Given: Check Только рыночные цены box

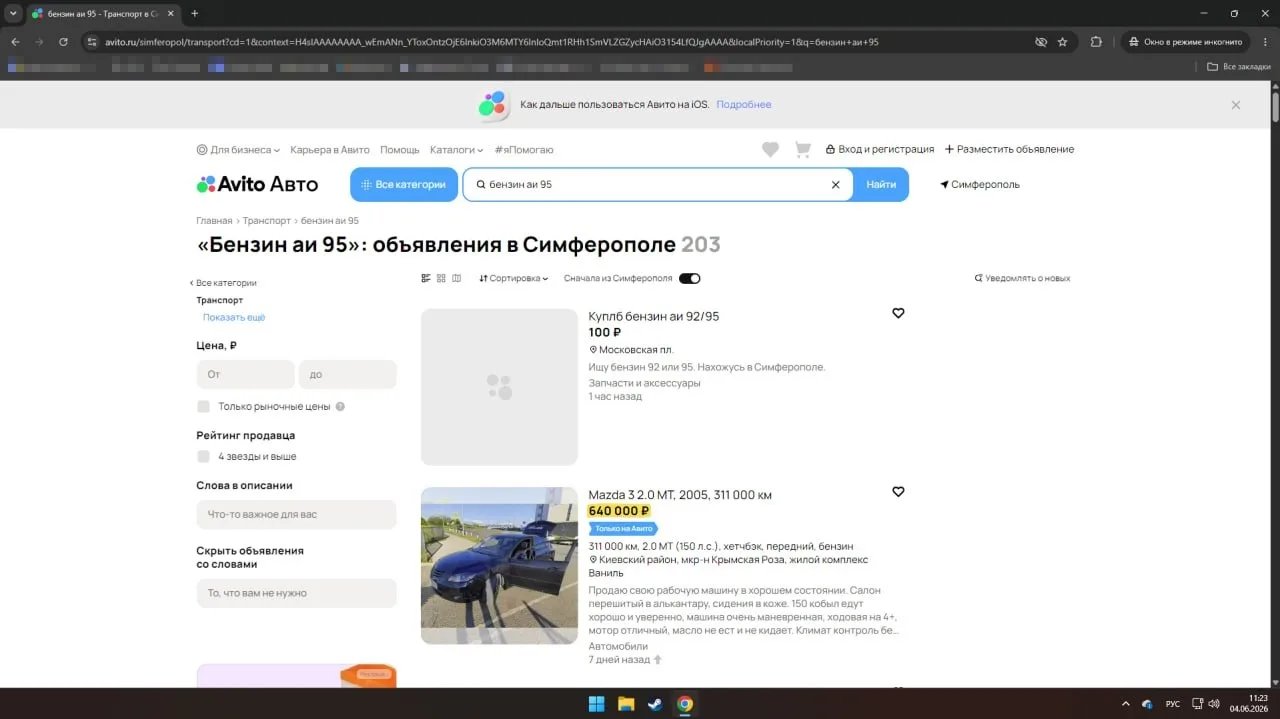Looking at the screenshot, I should pos(203,407).
